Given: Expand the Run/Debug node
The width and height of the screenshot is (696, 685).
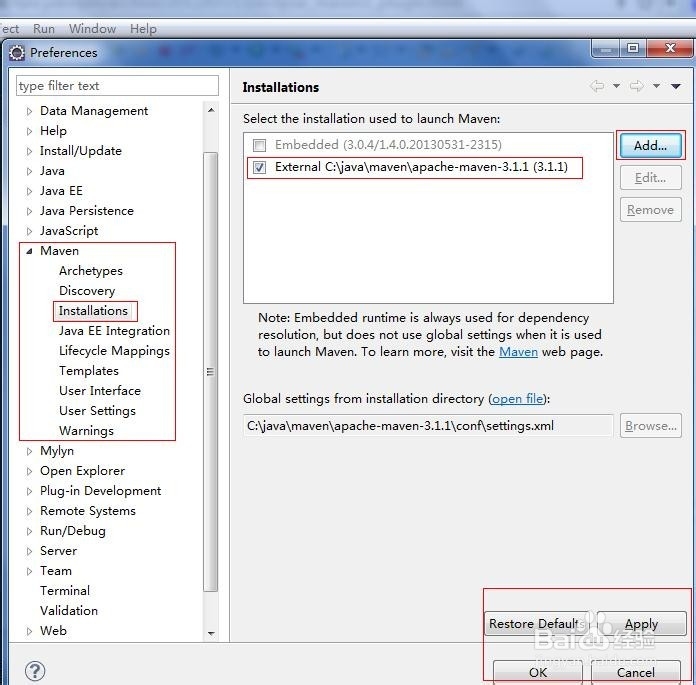Looking at the screenshot, I should click(29, 531).
